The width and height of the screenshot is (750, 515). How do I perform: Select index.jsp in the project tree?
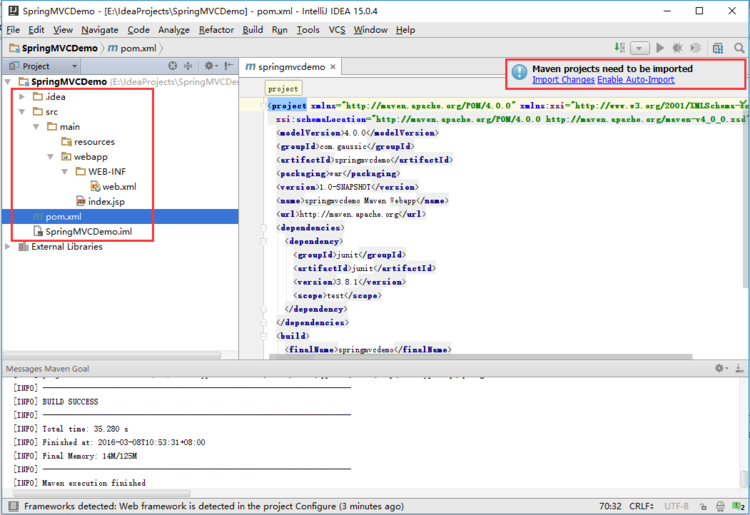coord(100,202)
